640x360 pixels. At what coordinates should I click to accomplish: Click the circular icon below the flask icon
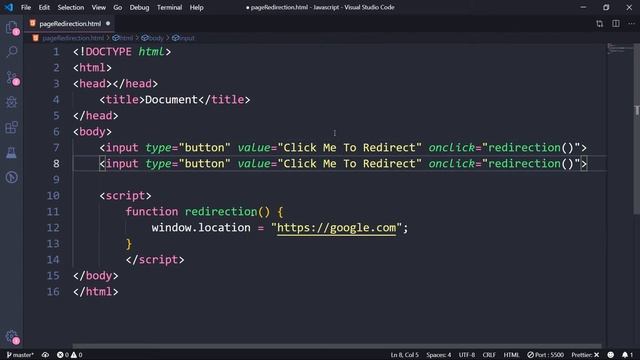pos(12,178)
